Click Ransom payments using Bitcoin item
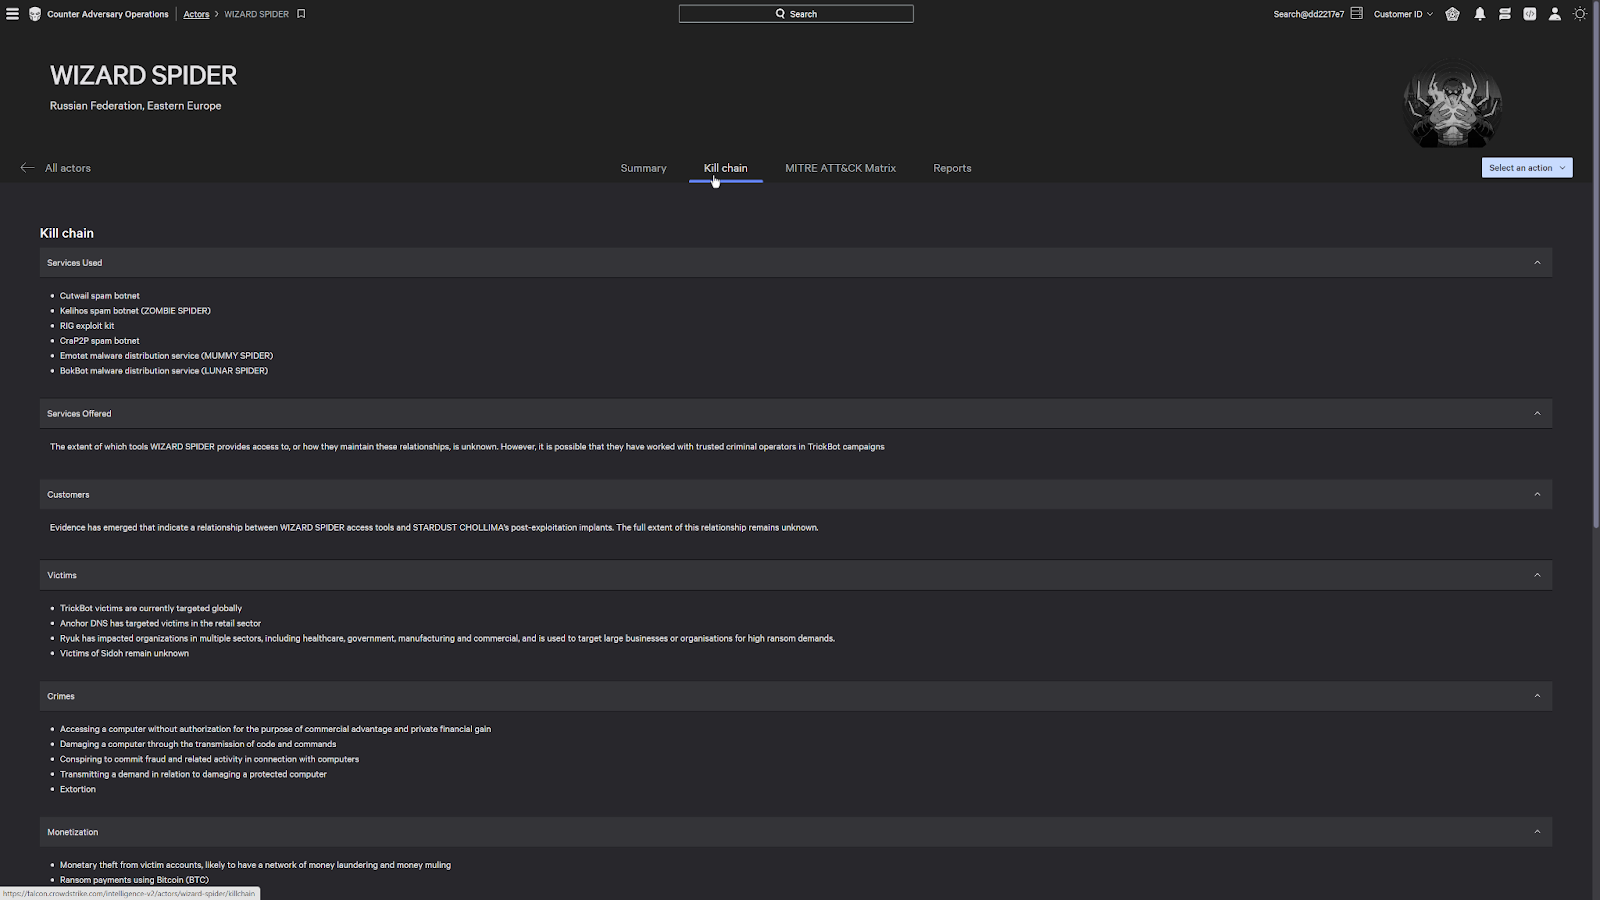Image resolution: width=1600 pixels, height=900 pixels. (134, 880)
